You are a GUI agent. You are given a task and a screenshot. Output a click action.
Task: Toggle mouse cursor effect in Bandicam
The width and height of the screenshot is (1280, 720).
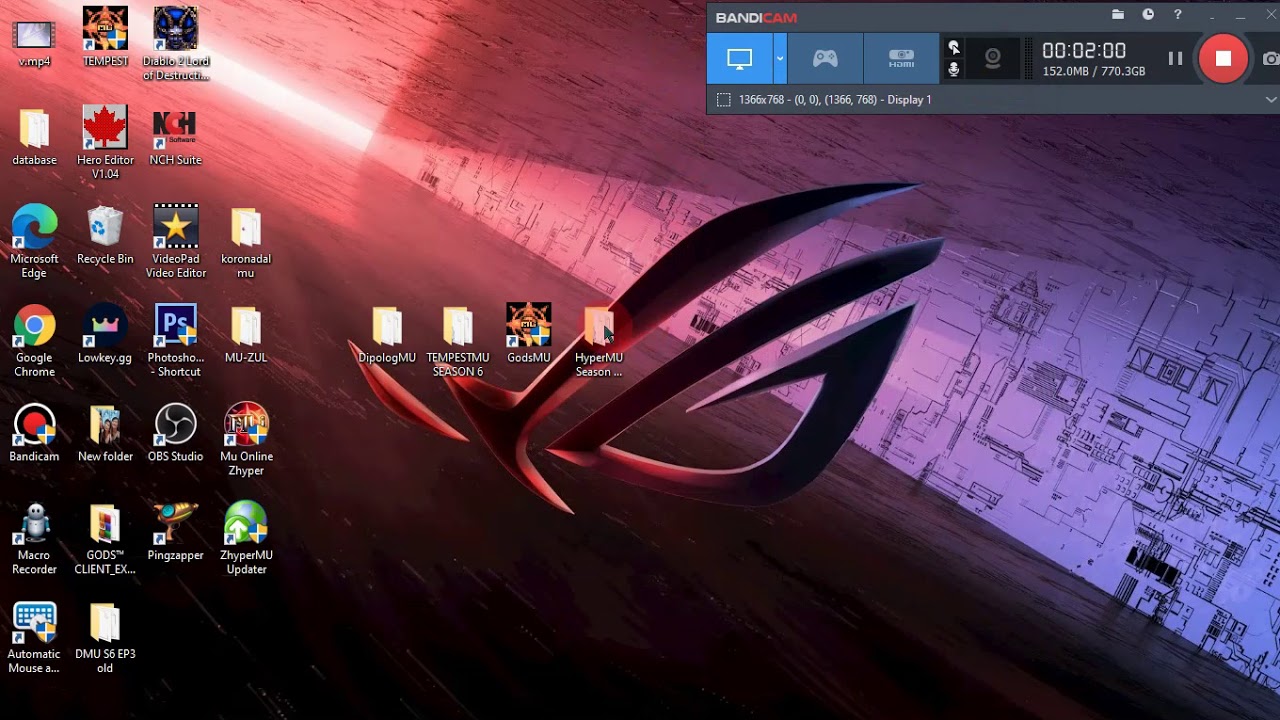click(954, 48)
